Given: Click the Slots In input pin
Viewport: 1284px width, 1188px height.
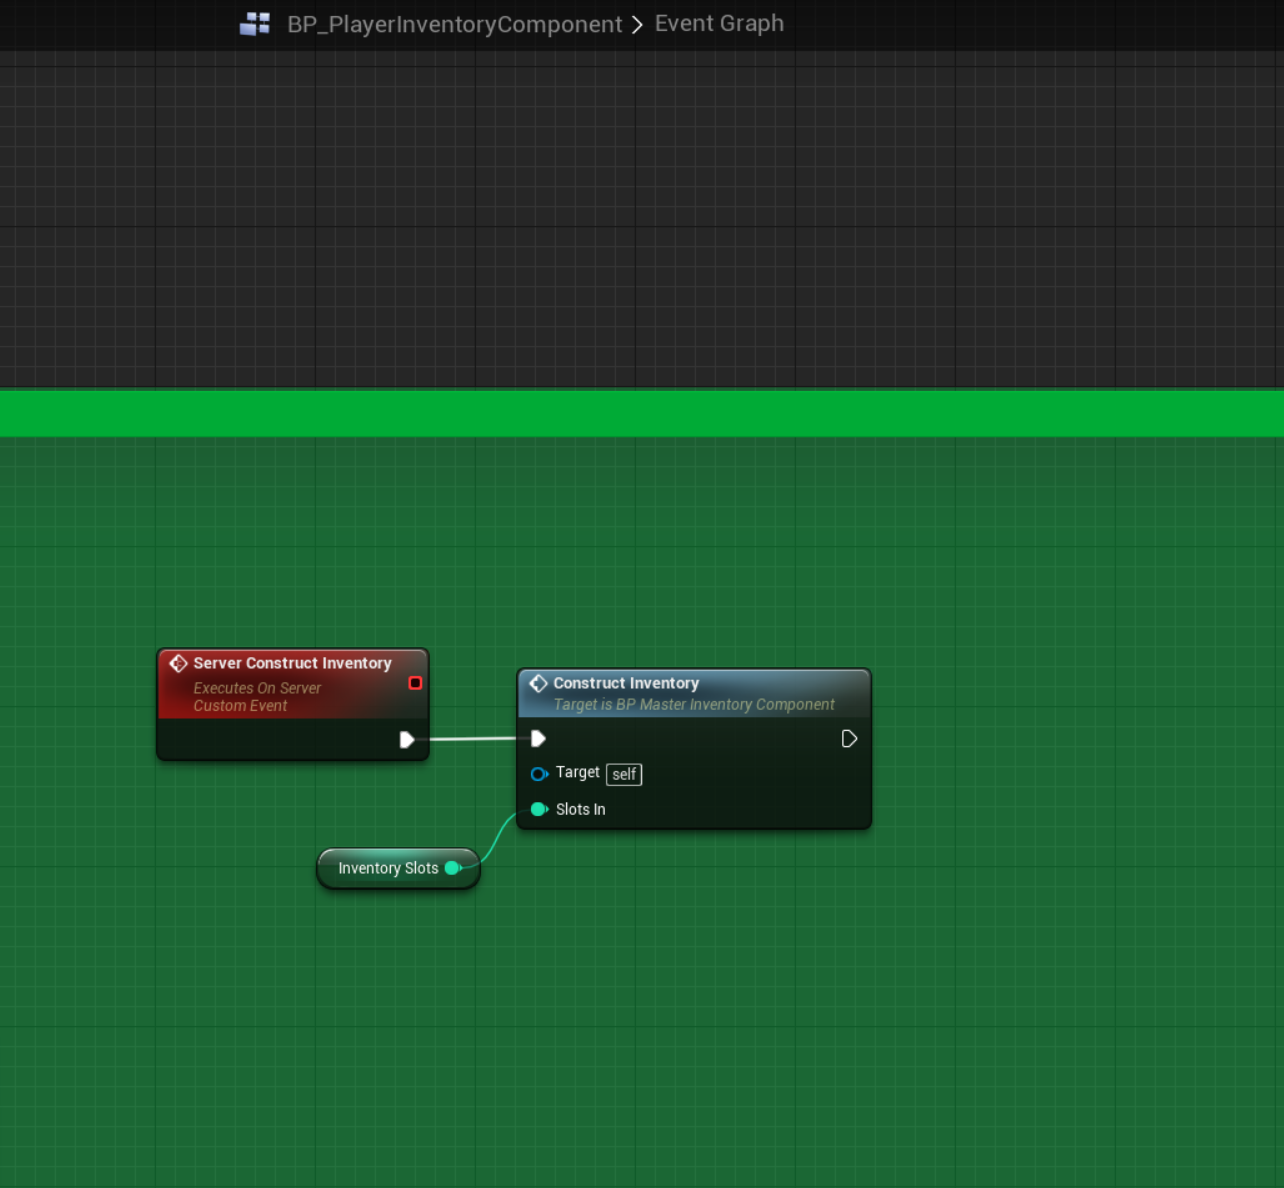Looking at the screenshot, I should click(539, 809).
